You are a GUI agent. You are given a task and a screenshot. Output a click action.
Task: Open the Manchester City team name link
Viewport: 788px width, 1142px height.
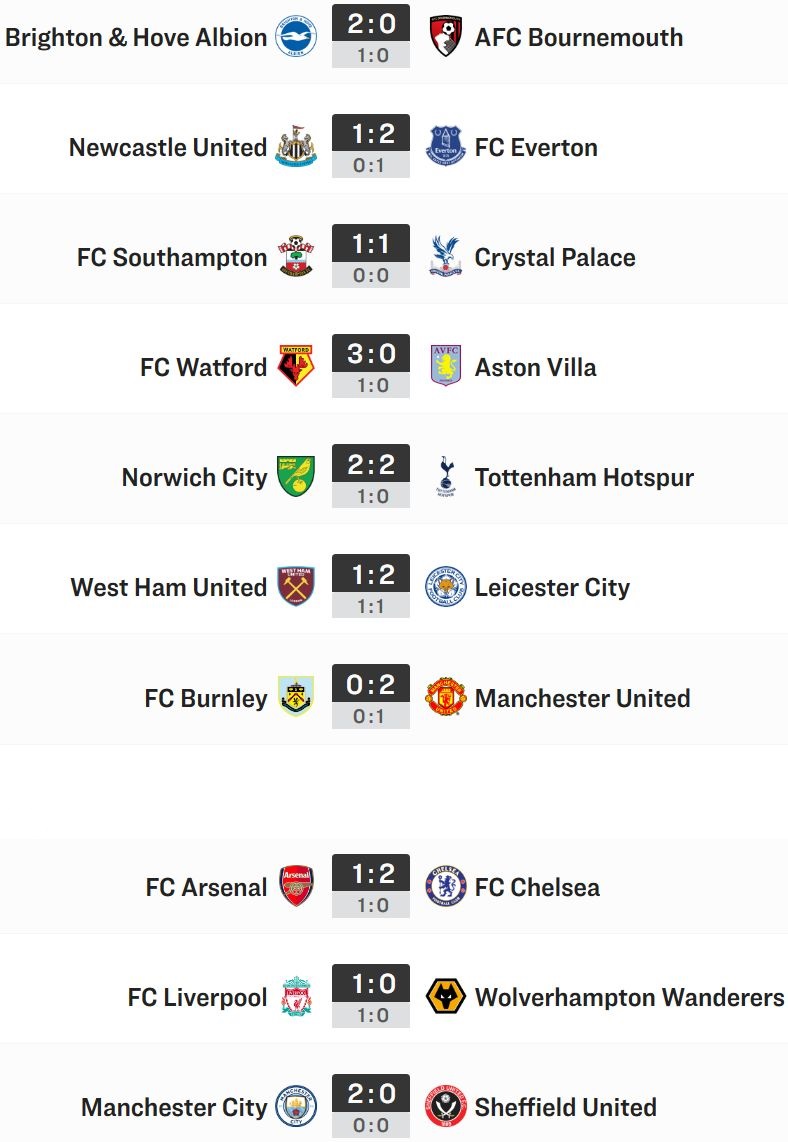[x=174, y=1107]
